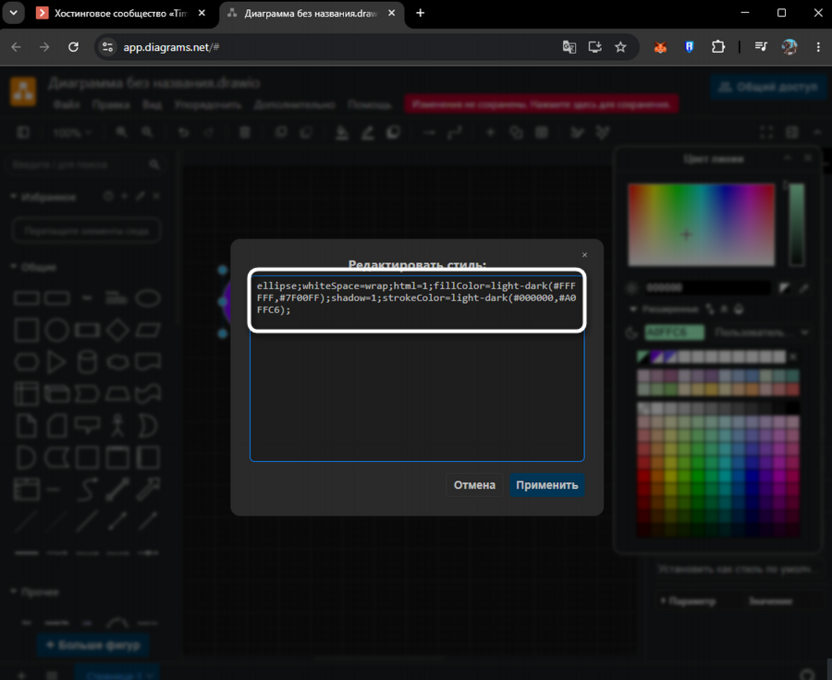Expand the 100% zoom dropdown
The height and width of the screenshot is (680, 832).
(x=72, y=133)
